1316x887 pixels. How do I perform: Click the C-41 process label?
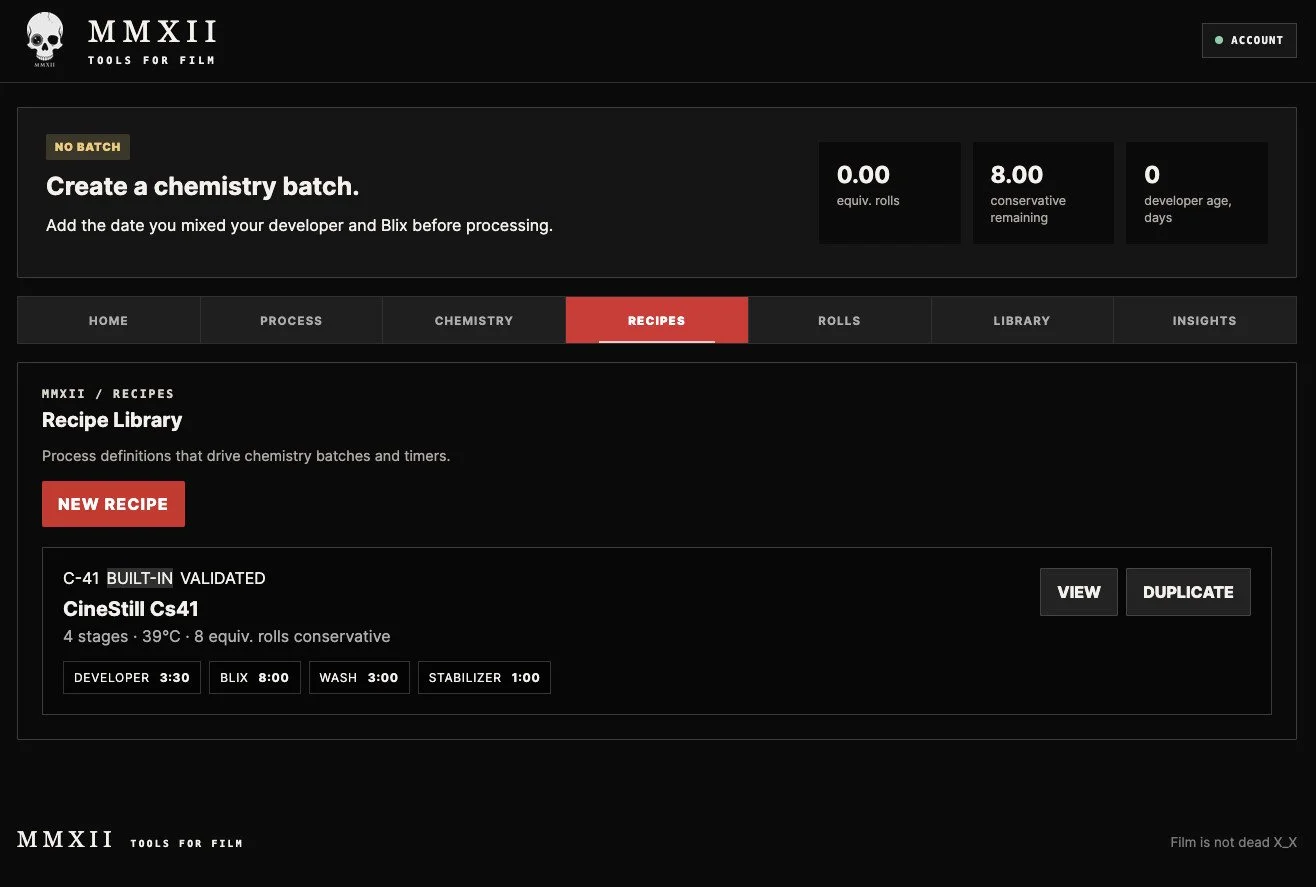pos(81,578)
